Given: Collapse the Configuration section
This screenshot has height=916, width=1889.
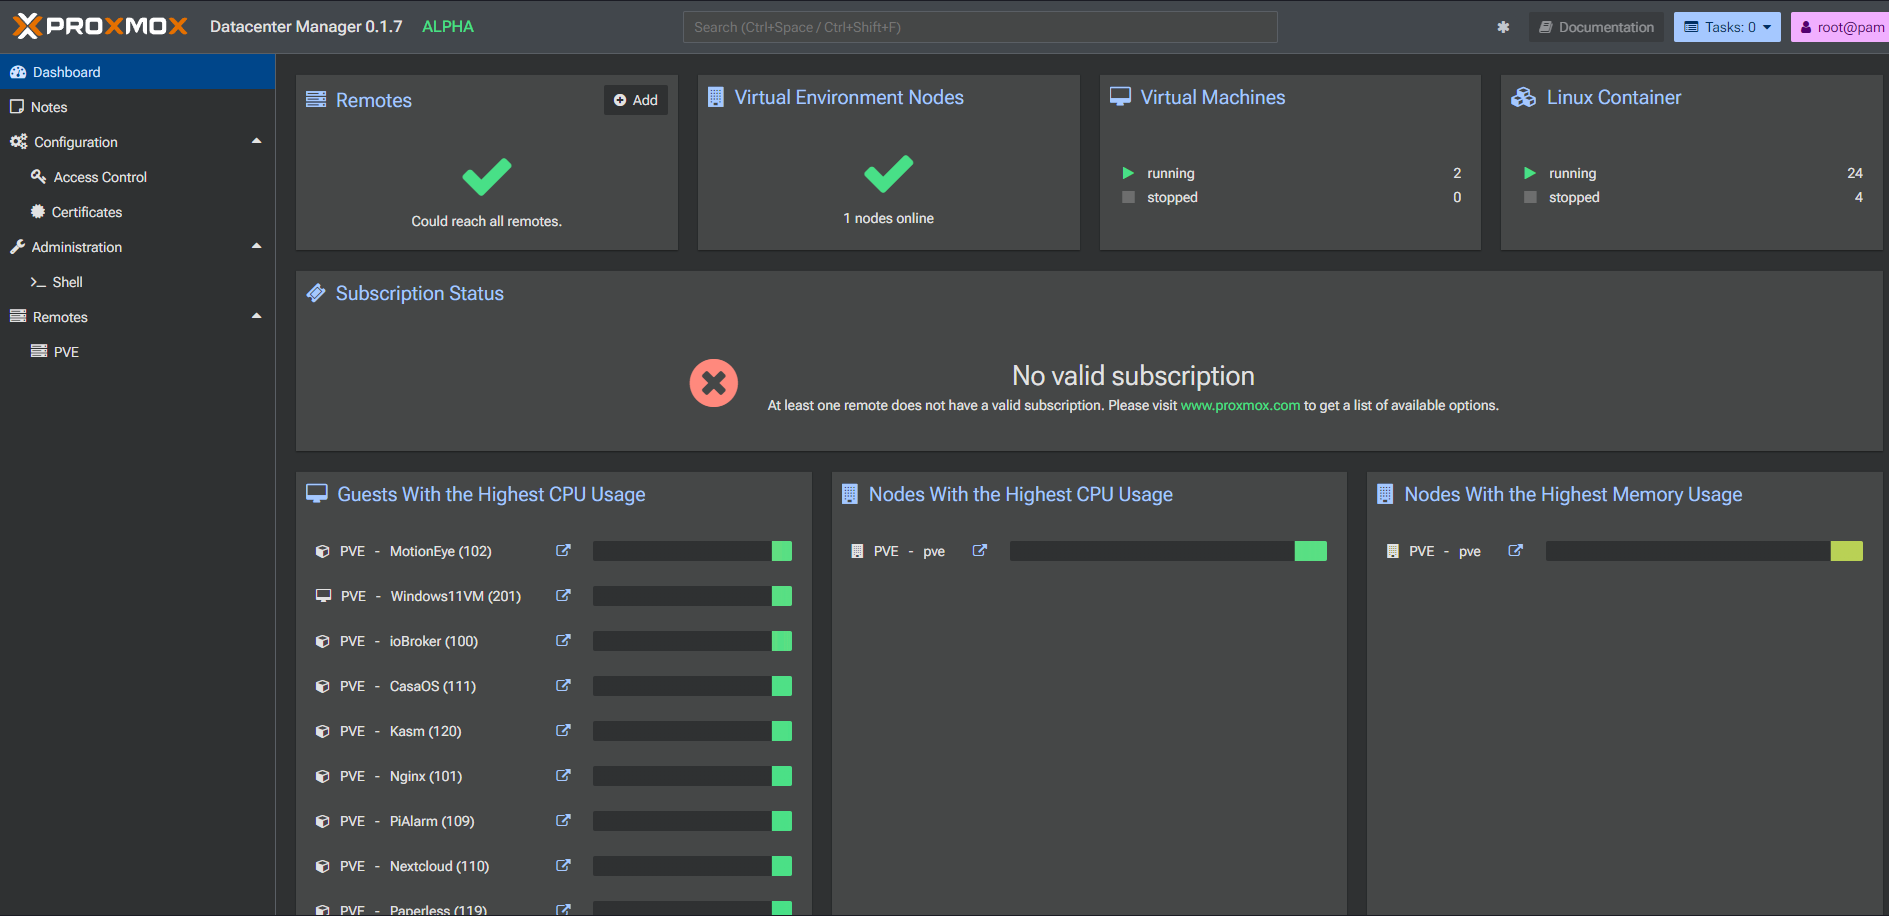Looking at the screenshot, I should point(256,141).
